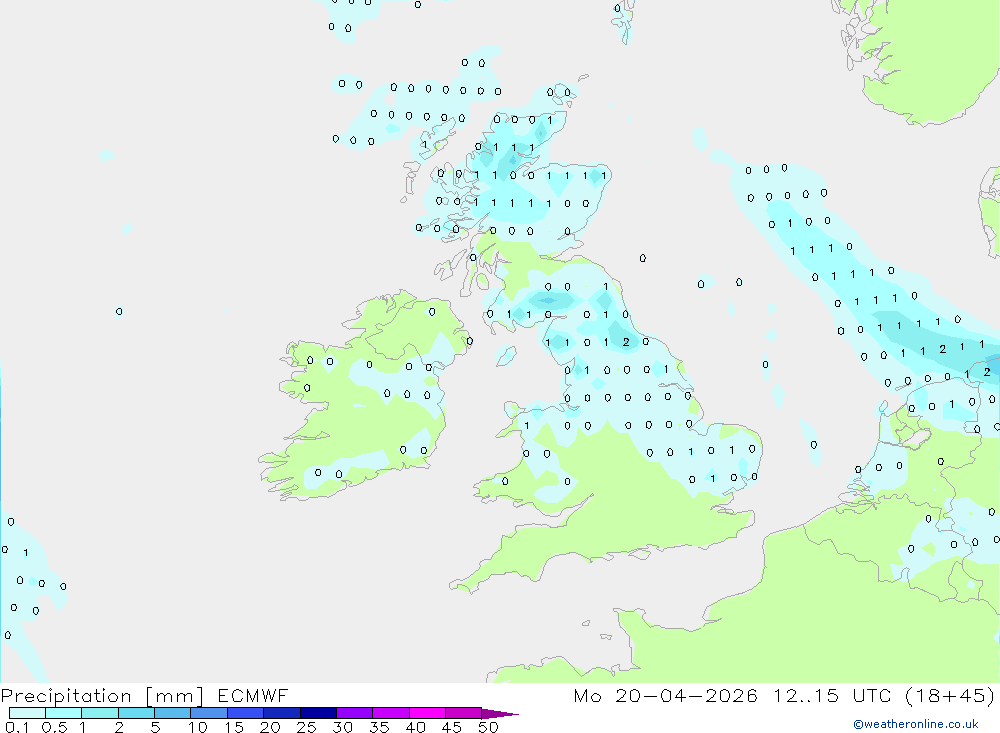Click the '50' legend scale label
Image resolution: width=1000 pixels, height=733 pixels.
pyautogui.click(x=488, y=727)
